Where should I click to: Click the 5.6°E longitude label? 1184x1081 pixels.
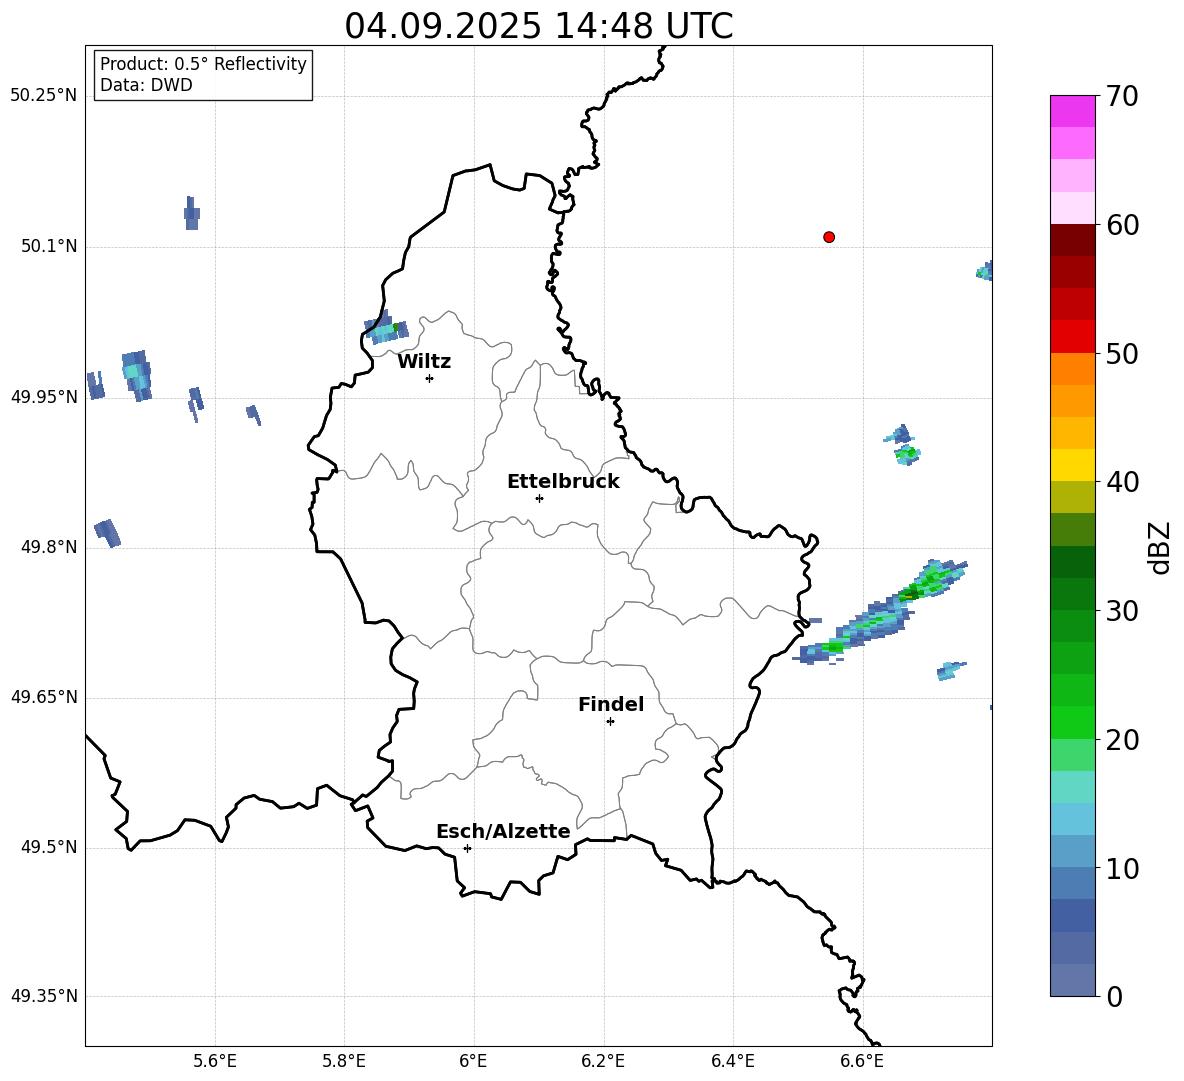coord(215,1061)
